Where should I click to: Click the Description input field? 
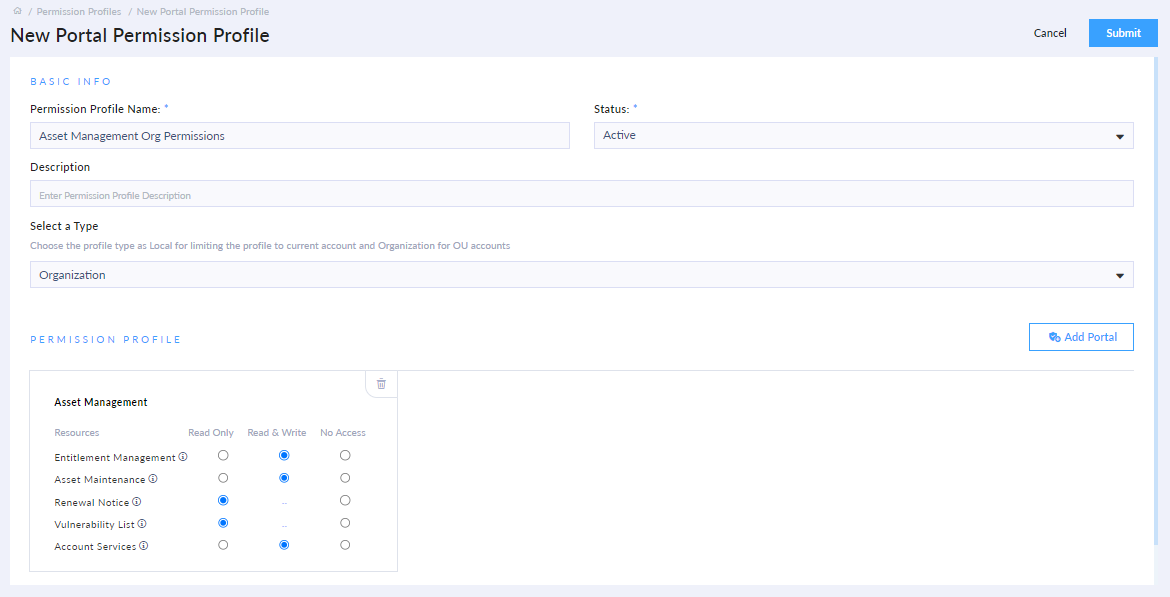[x=584, y=192]
